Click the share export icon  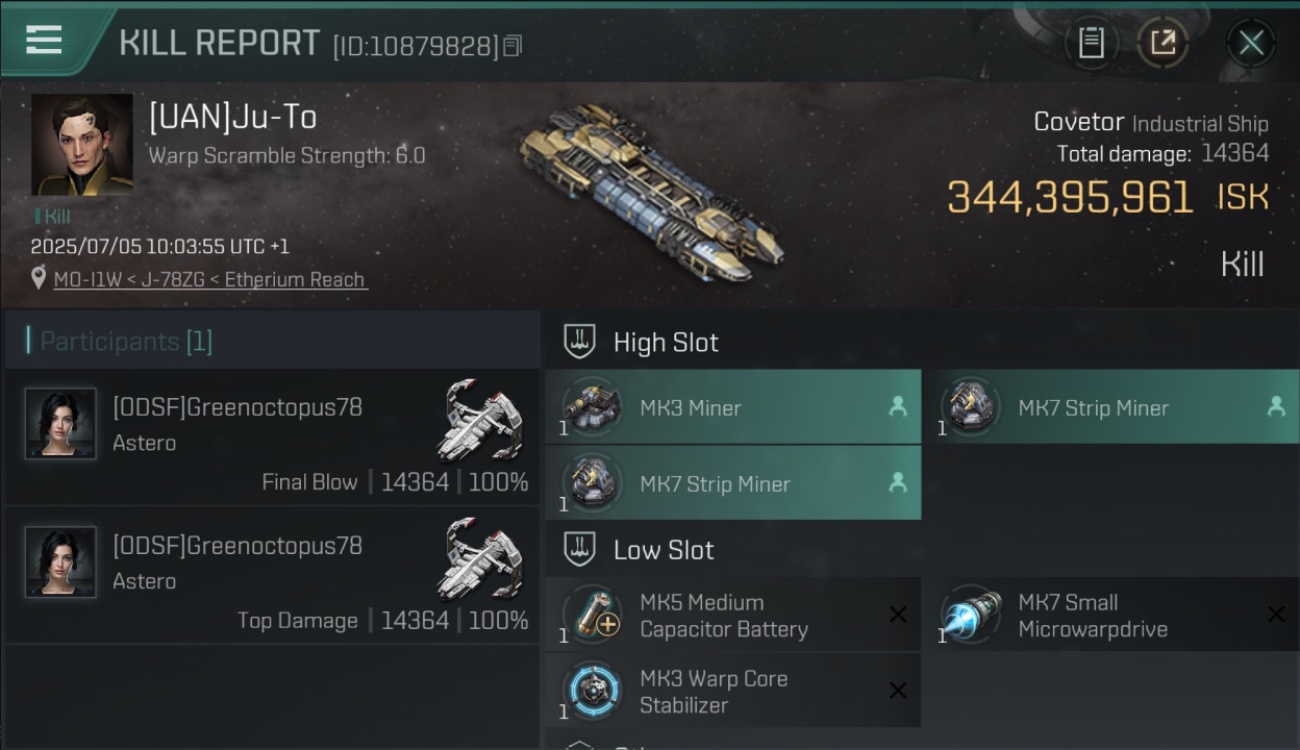point(1162,42)
